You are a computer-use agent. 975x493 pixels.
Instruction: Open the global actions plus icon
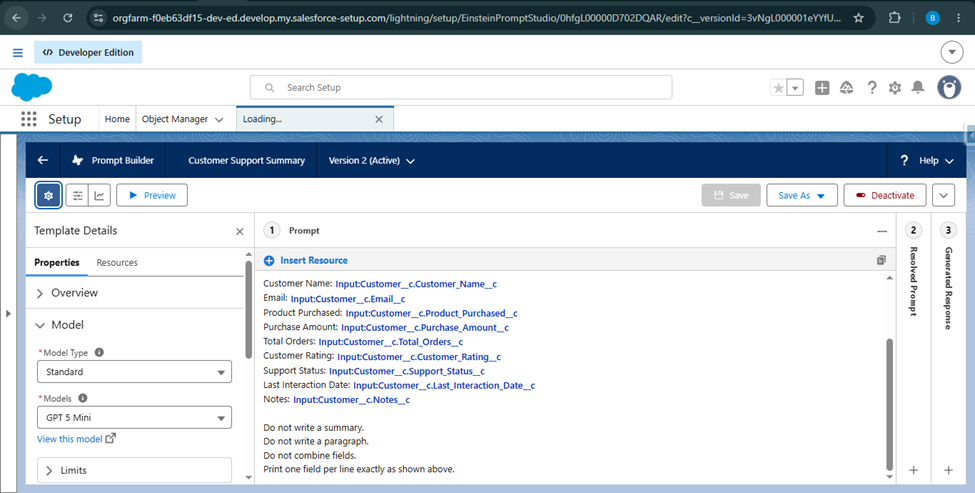pos(822,88)
